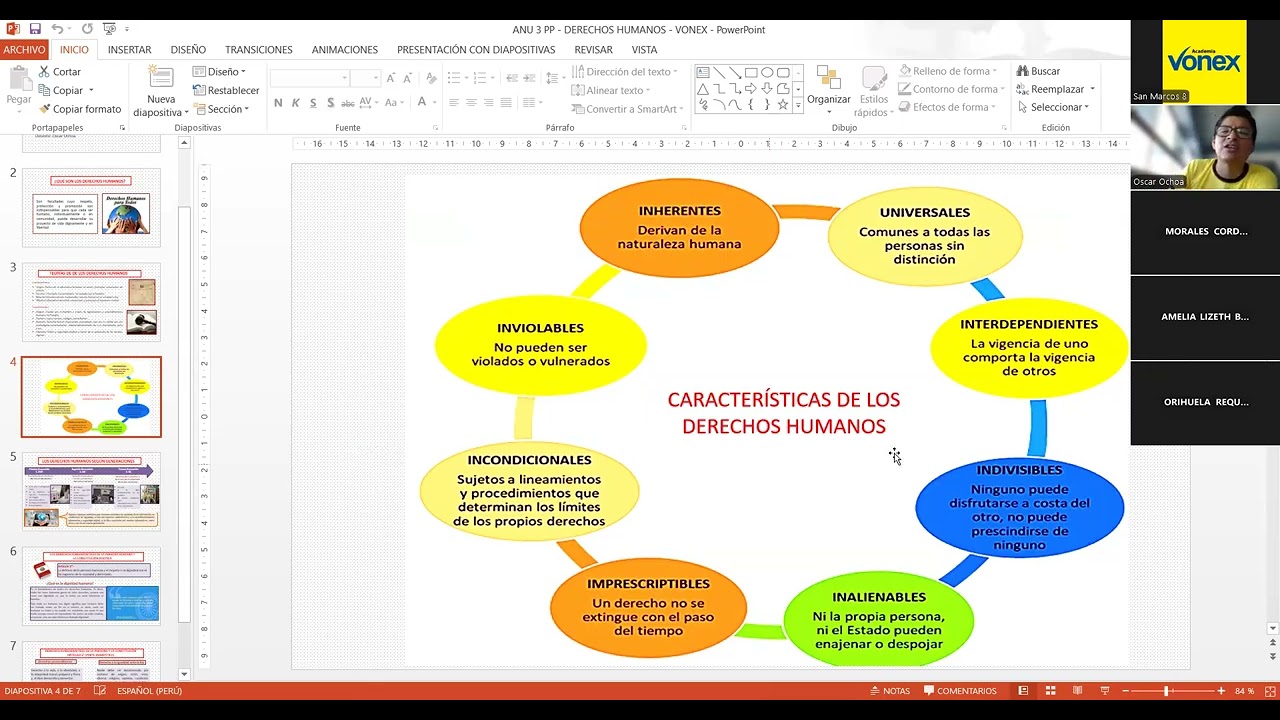Click the Contorno de forma button

pyautogui.click(x=949, y=89)
